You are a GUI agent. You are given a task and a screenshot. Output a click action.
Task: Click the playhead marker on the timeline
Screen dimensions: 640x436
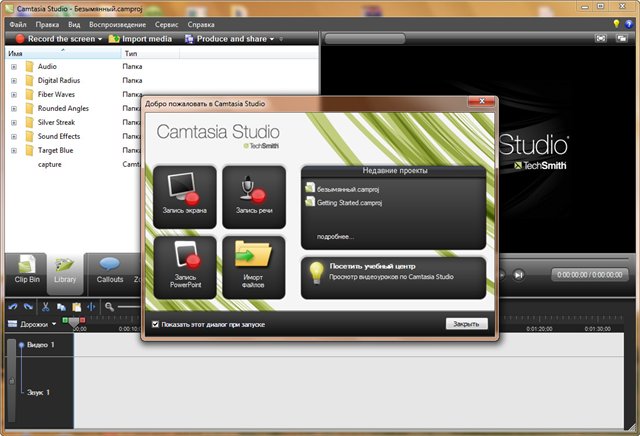coord(73,323)
